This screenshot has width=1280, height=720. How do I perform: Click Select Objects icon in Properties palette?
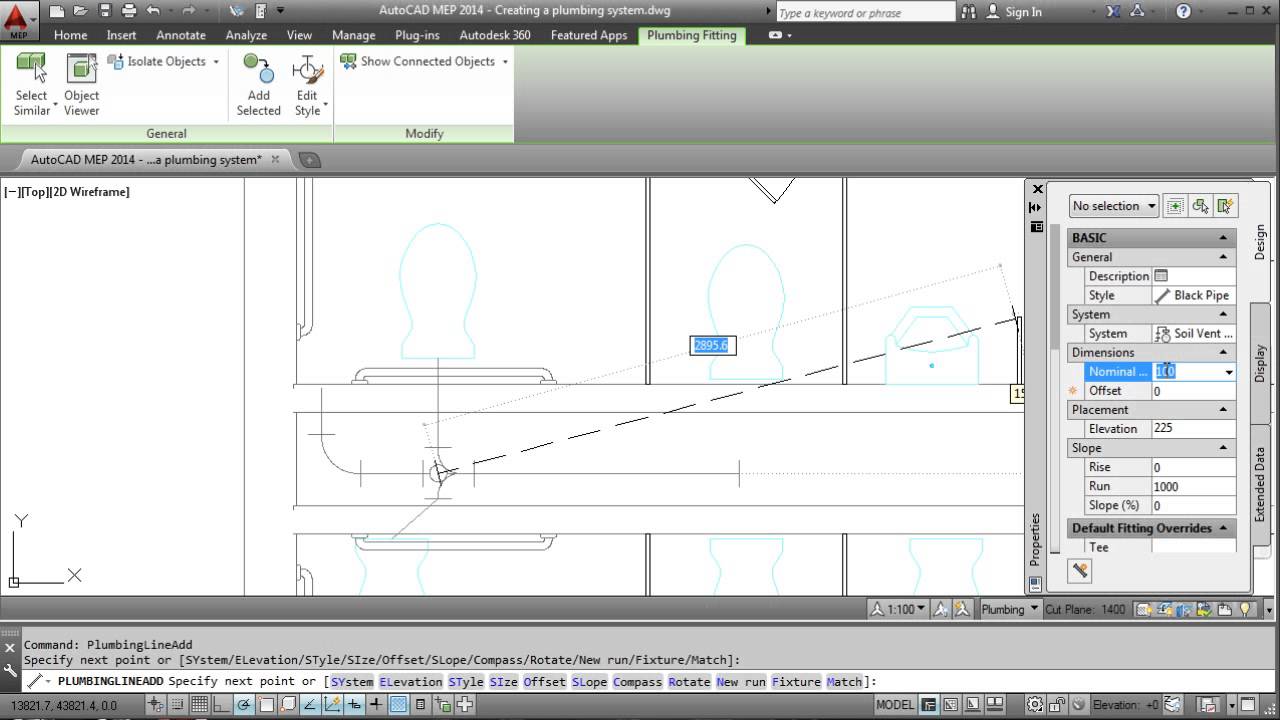1201,206
